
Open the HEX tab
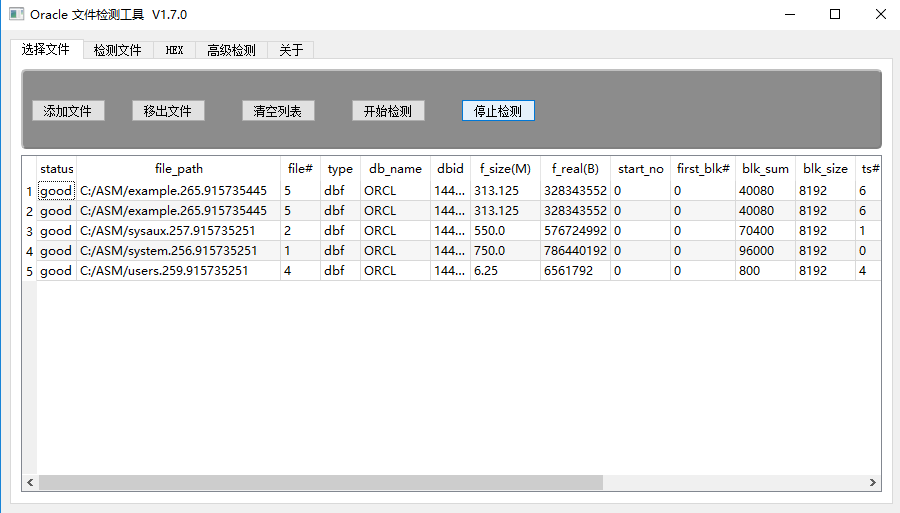174,50
